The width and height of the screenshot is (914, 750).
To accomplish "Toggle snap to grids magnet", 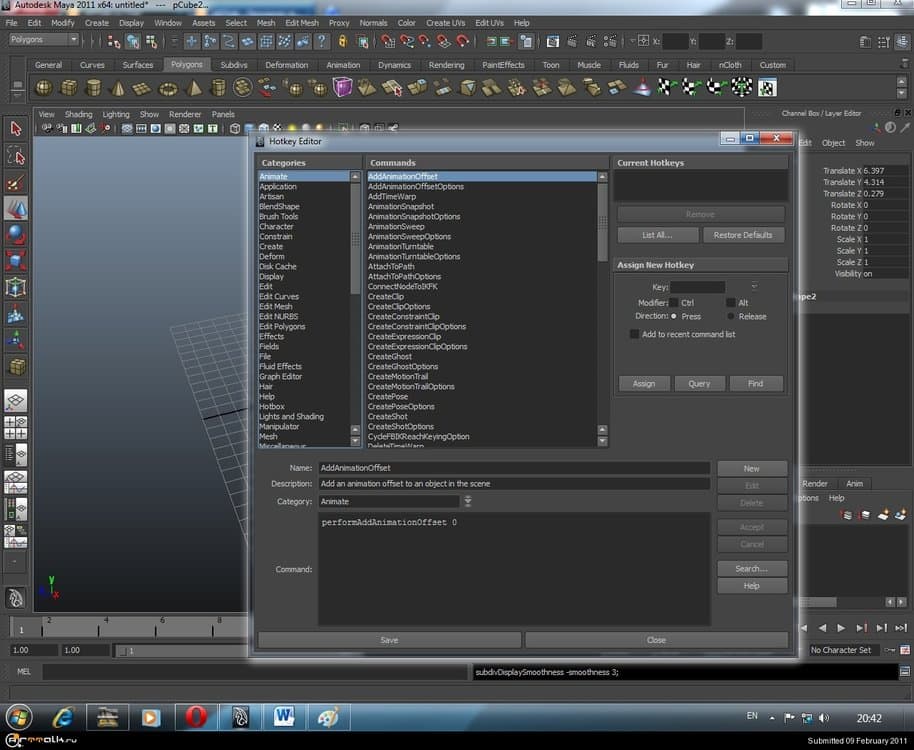I will coord(388,41).
